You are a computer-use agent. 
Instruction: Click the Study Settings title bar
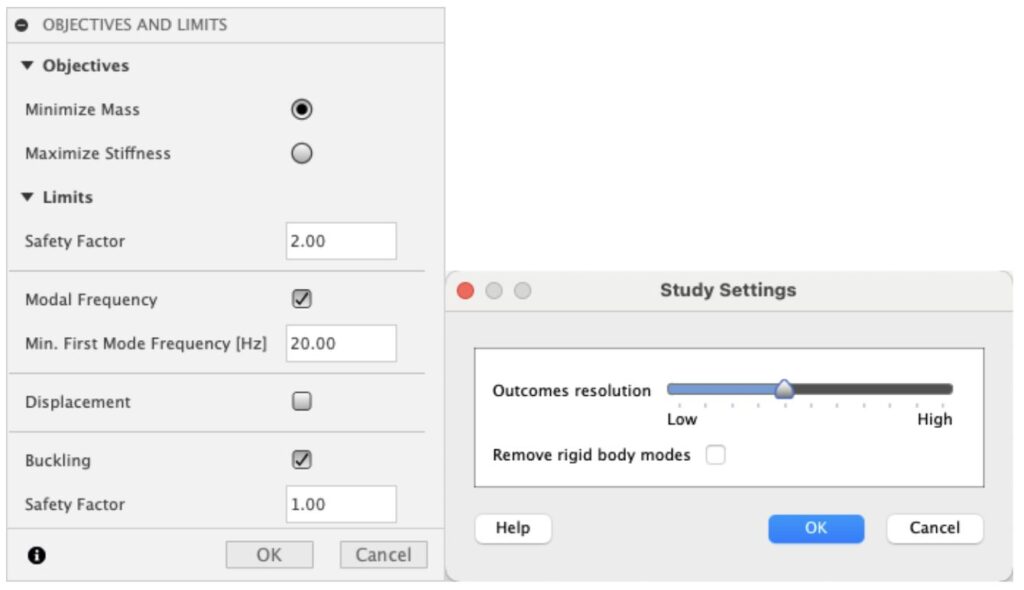[727, 290]
